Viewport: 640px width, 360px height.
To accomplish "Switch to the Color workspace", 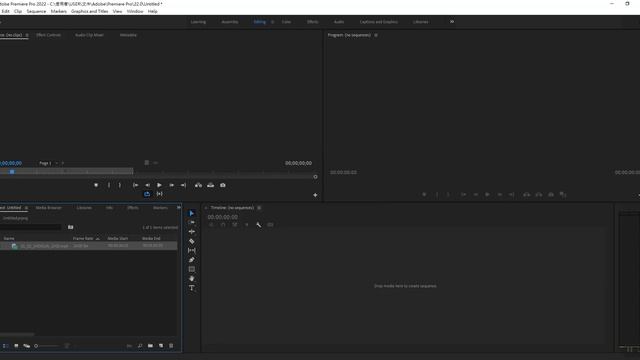I will (x=287, y=22).
